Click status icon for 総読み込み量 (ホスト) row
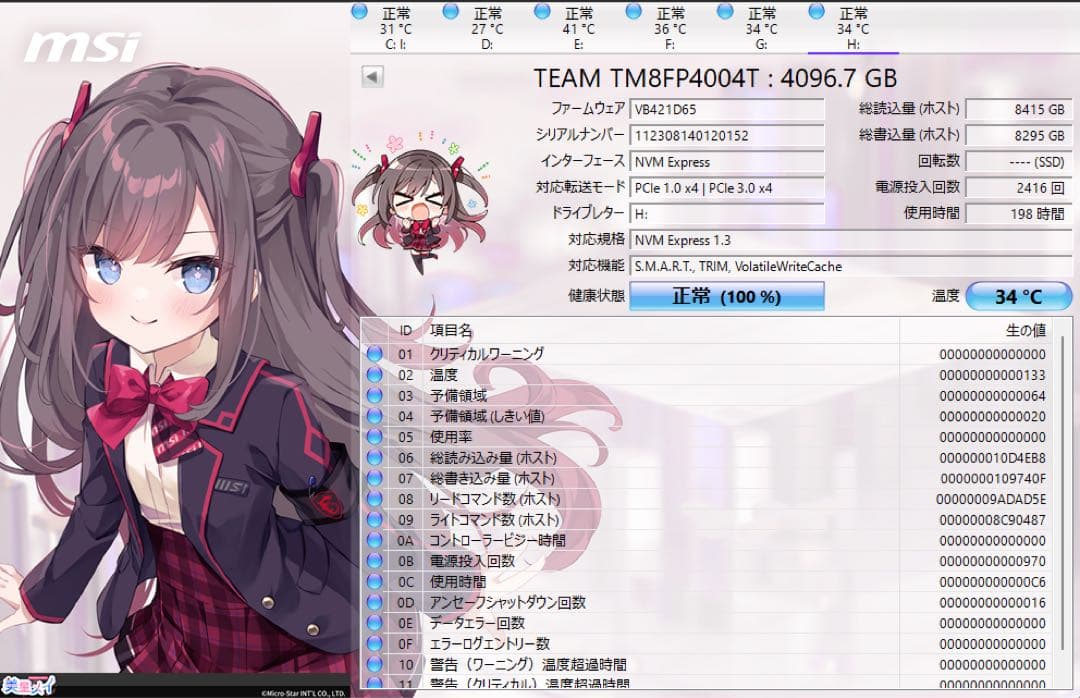Screen dimensions: 1080x698 [375, 457]
